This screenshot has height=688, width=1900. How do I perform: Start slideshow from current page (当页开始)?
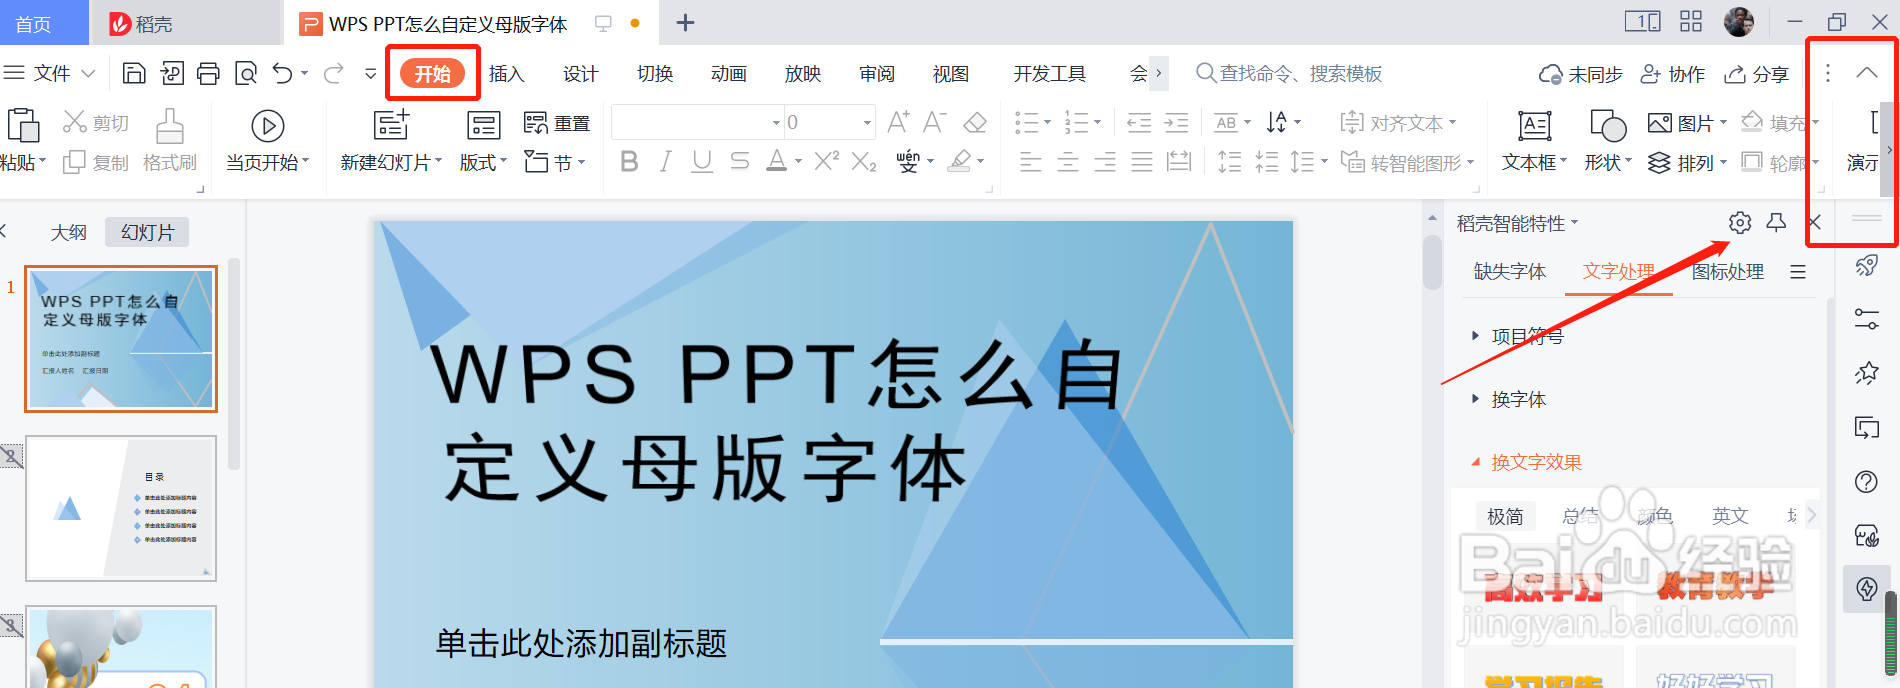(267, 141)
